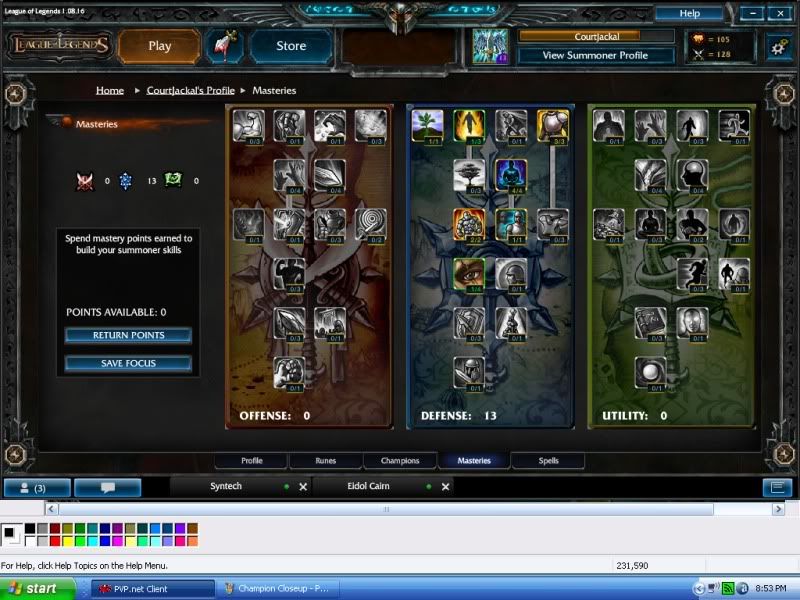Viewport: 800px width, 600px height.
Task: Open the chat speech bubble button
Action: (x=107, y=488)
